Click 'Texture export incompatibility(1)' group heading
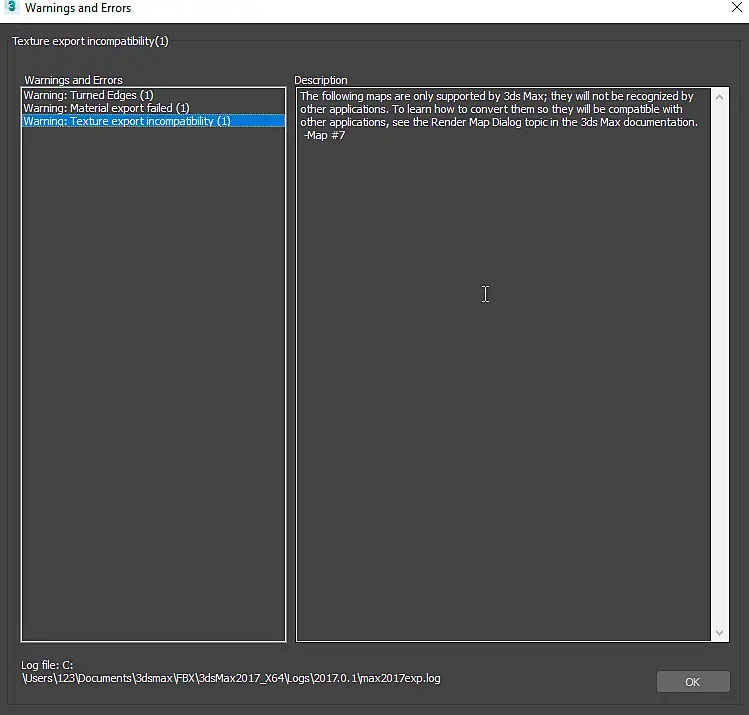The height and width of the screenshot is (715, 749). (90, 41)
